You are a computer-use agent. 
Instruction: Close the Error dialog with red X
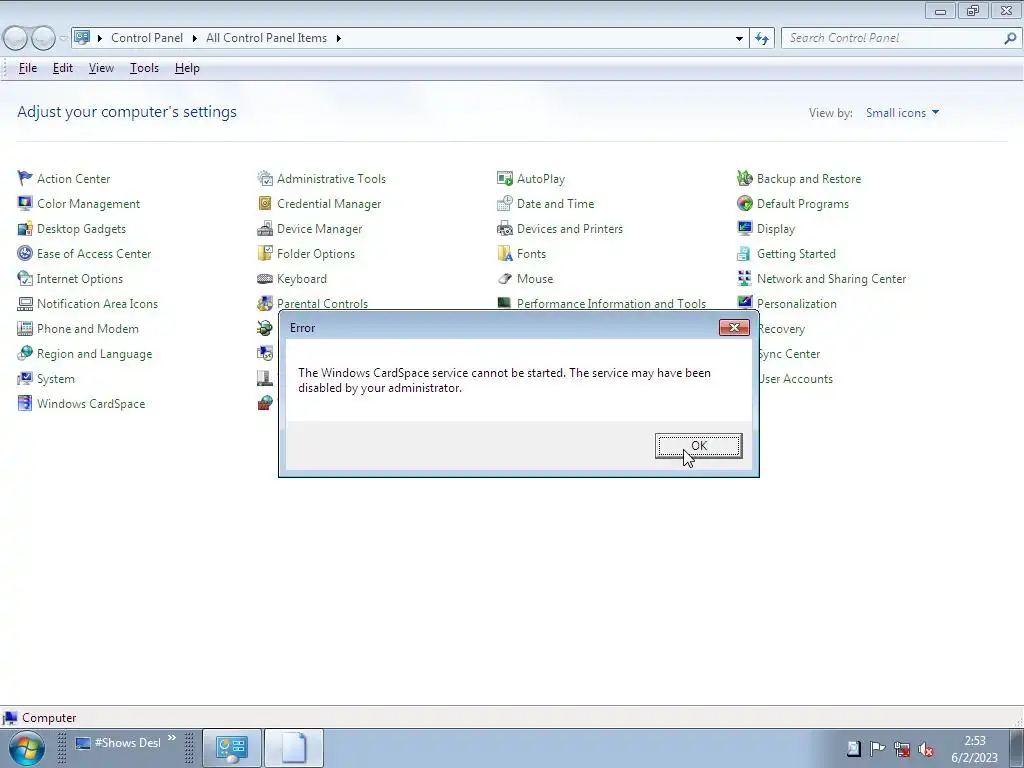pos(734,327)
